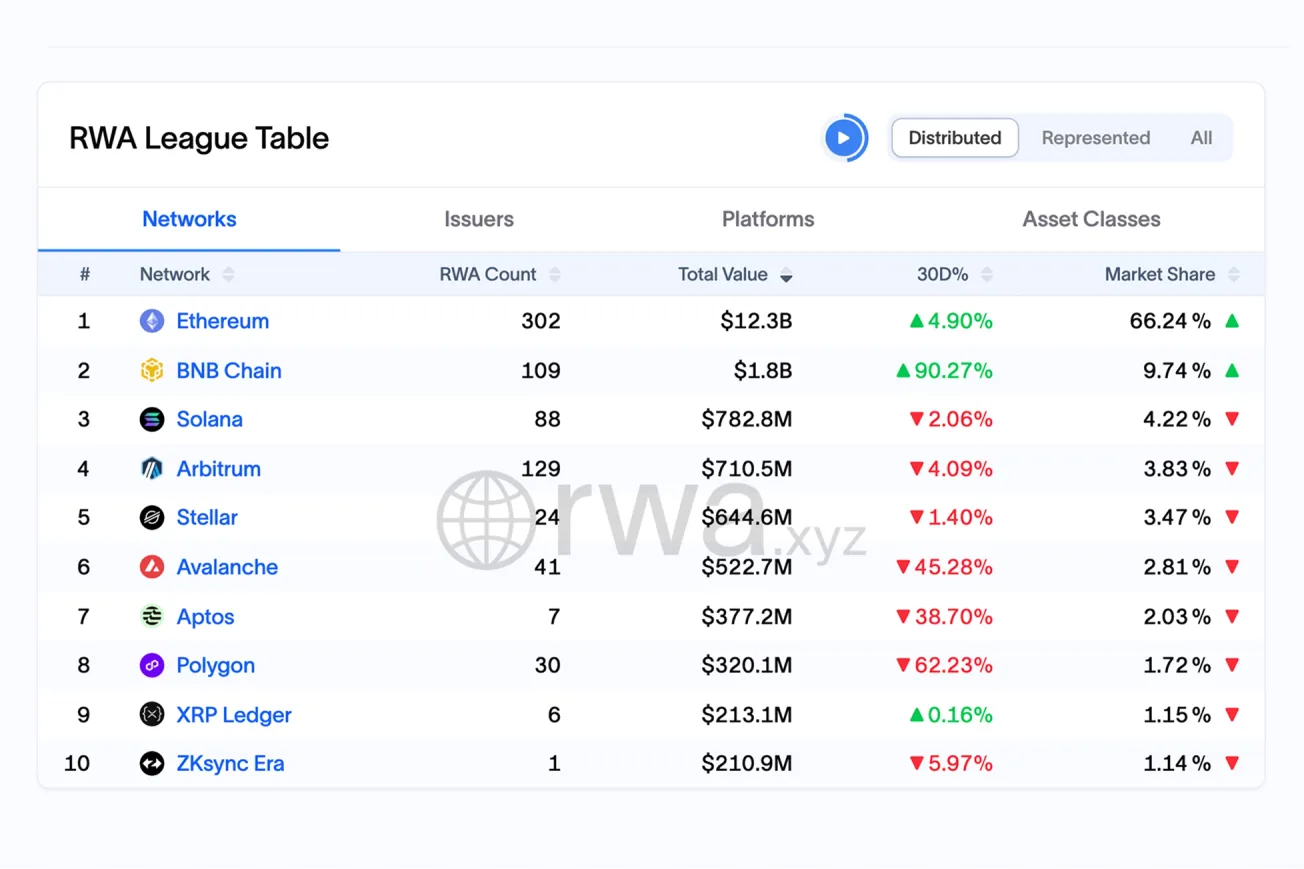Sort table by RWA Count arrows
The height and width of the screenshot is (869, 1304).
pyautogui.click(x=555, y=275)
